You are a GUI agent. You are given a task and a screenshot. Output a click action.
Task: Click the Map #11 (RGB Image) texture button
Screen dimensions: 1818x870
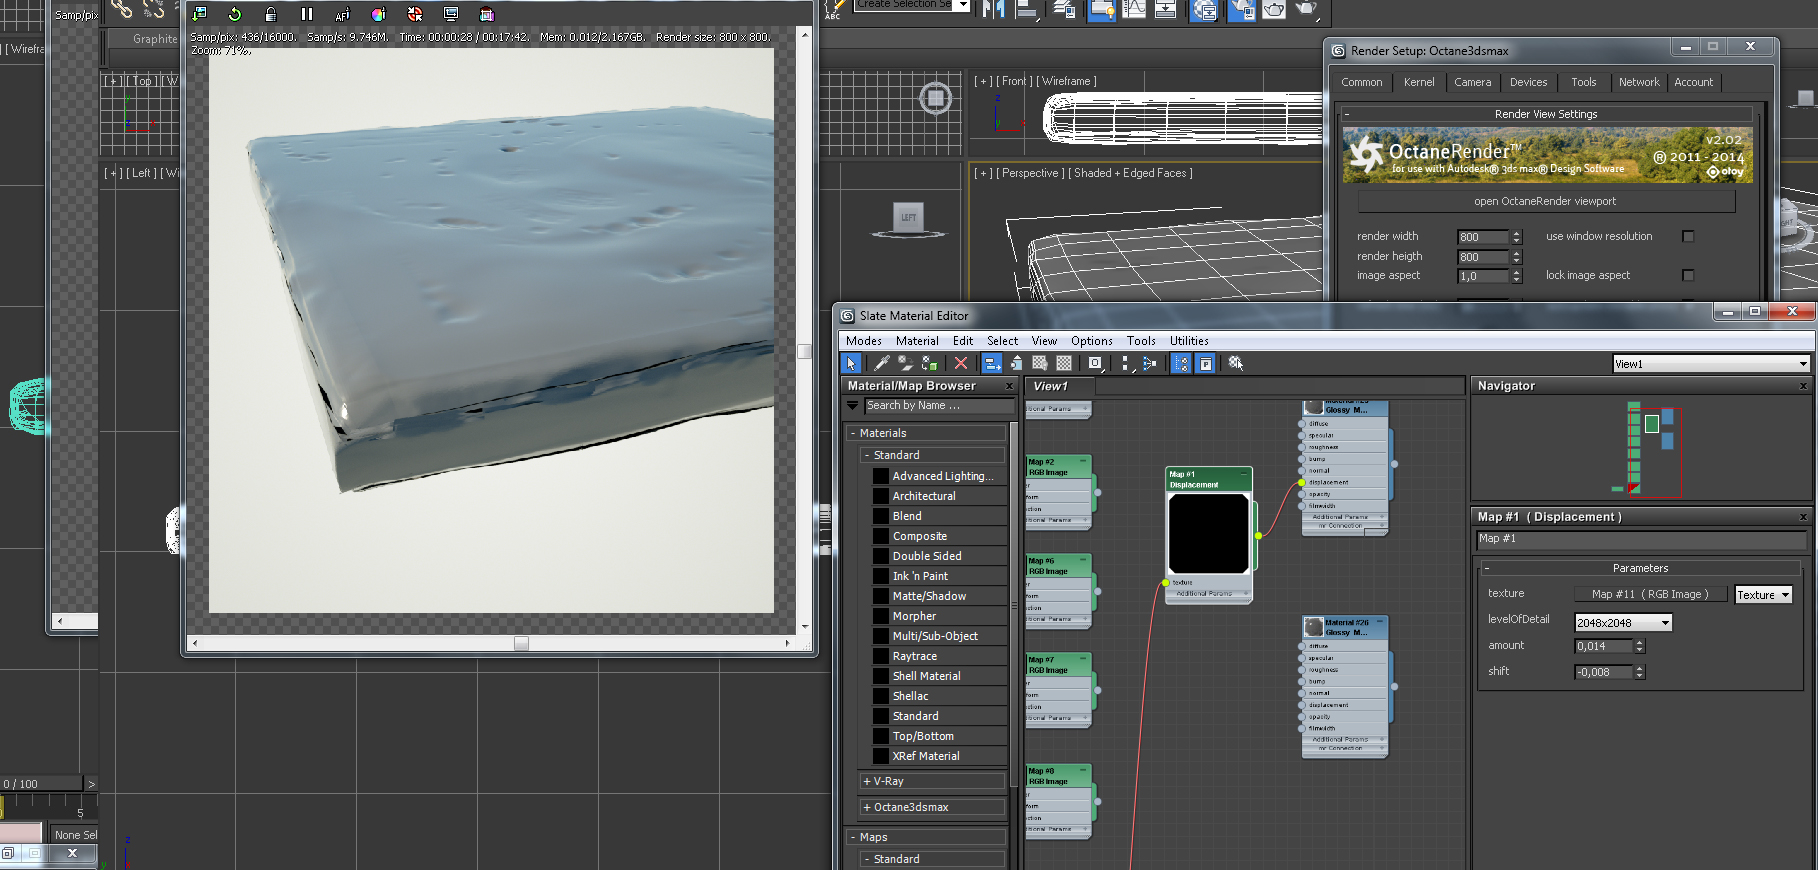point(1650,594)
